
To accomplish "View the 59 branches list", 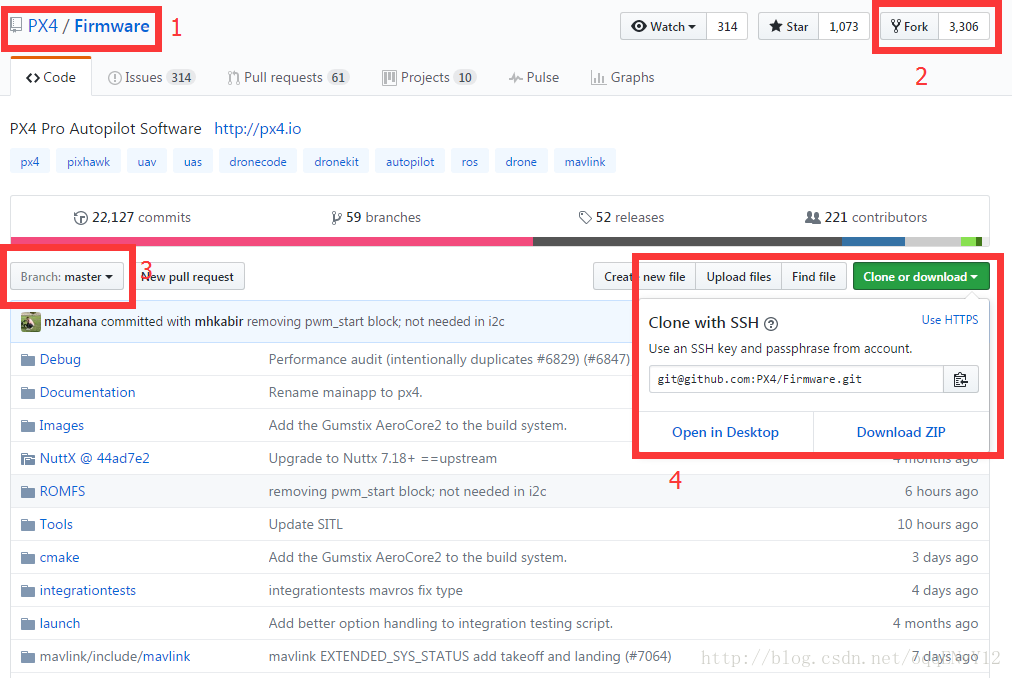I will point(376,218).
